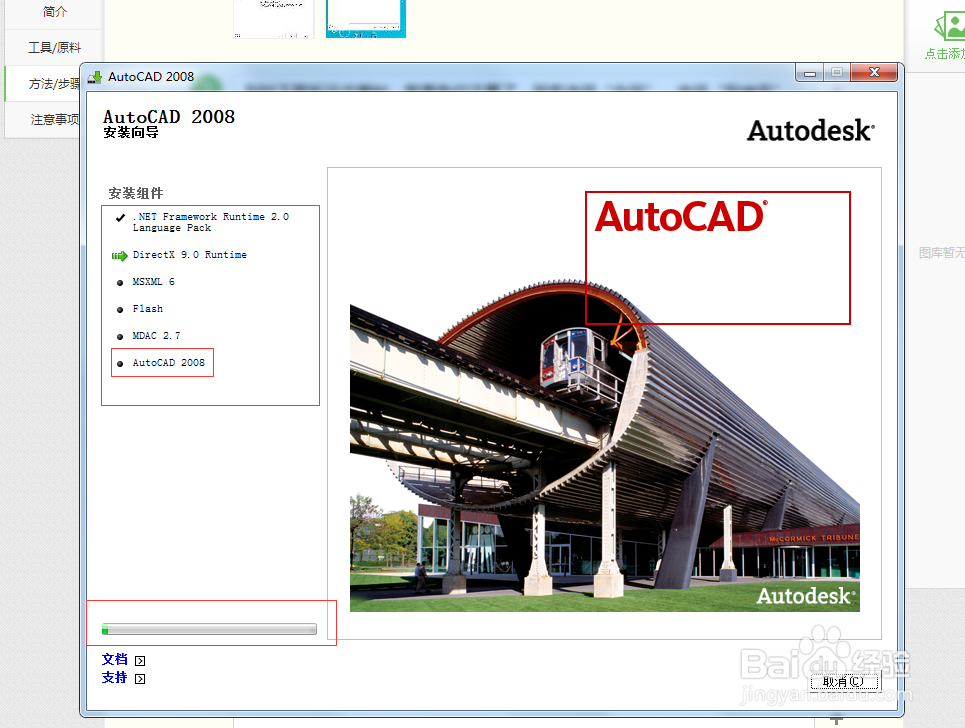Select the 工具/原料 sidebar tab
The width and height of the screenshot is (965, 728).
[54, 47]
